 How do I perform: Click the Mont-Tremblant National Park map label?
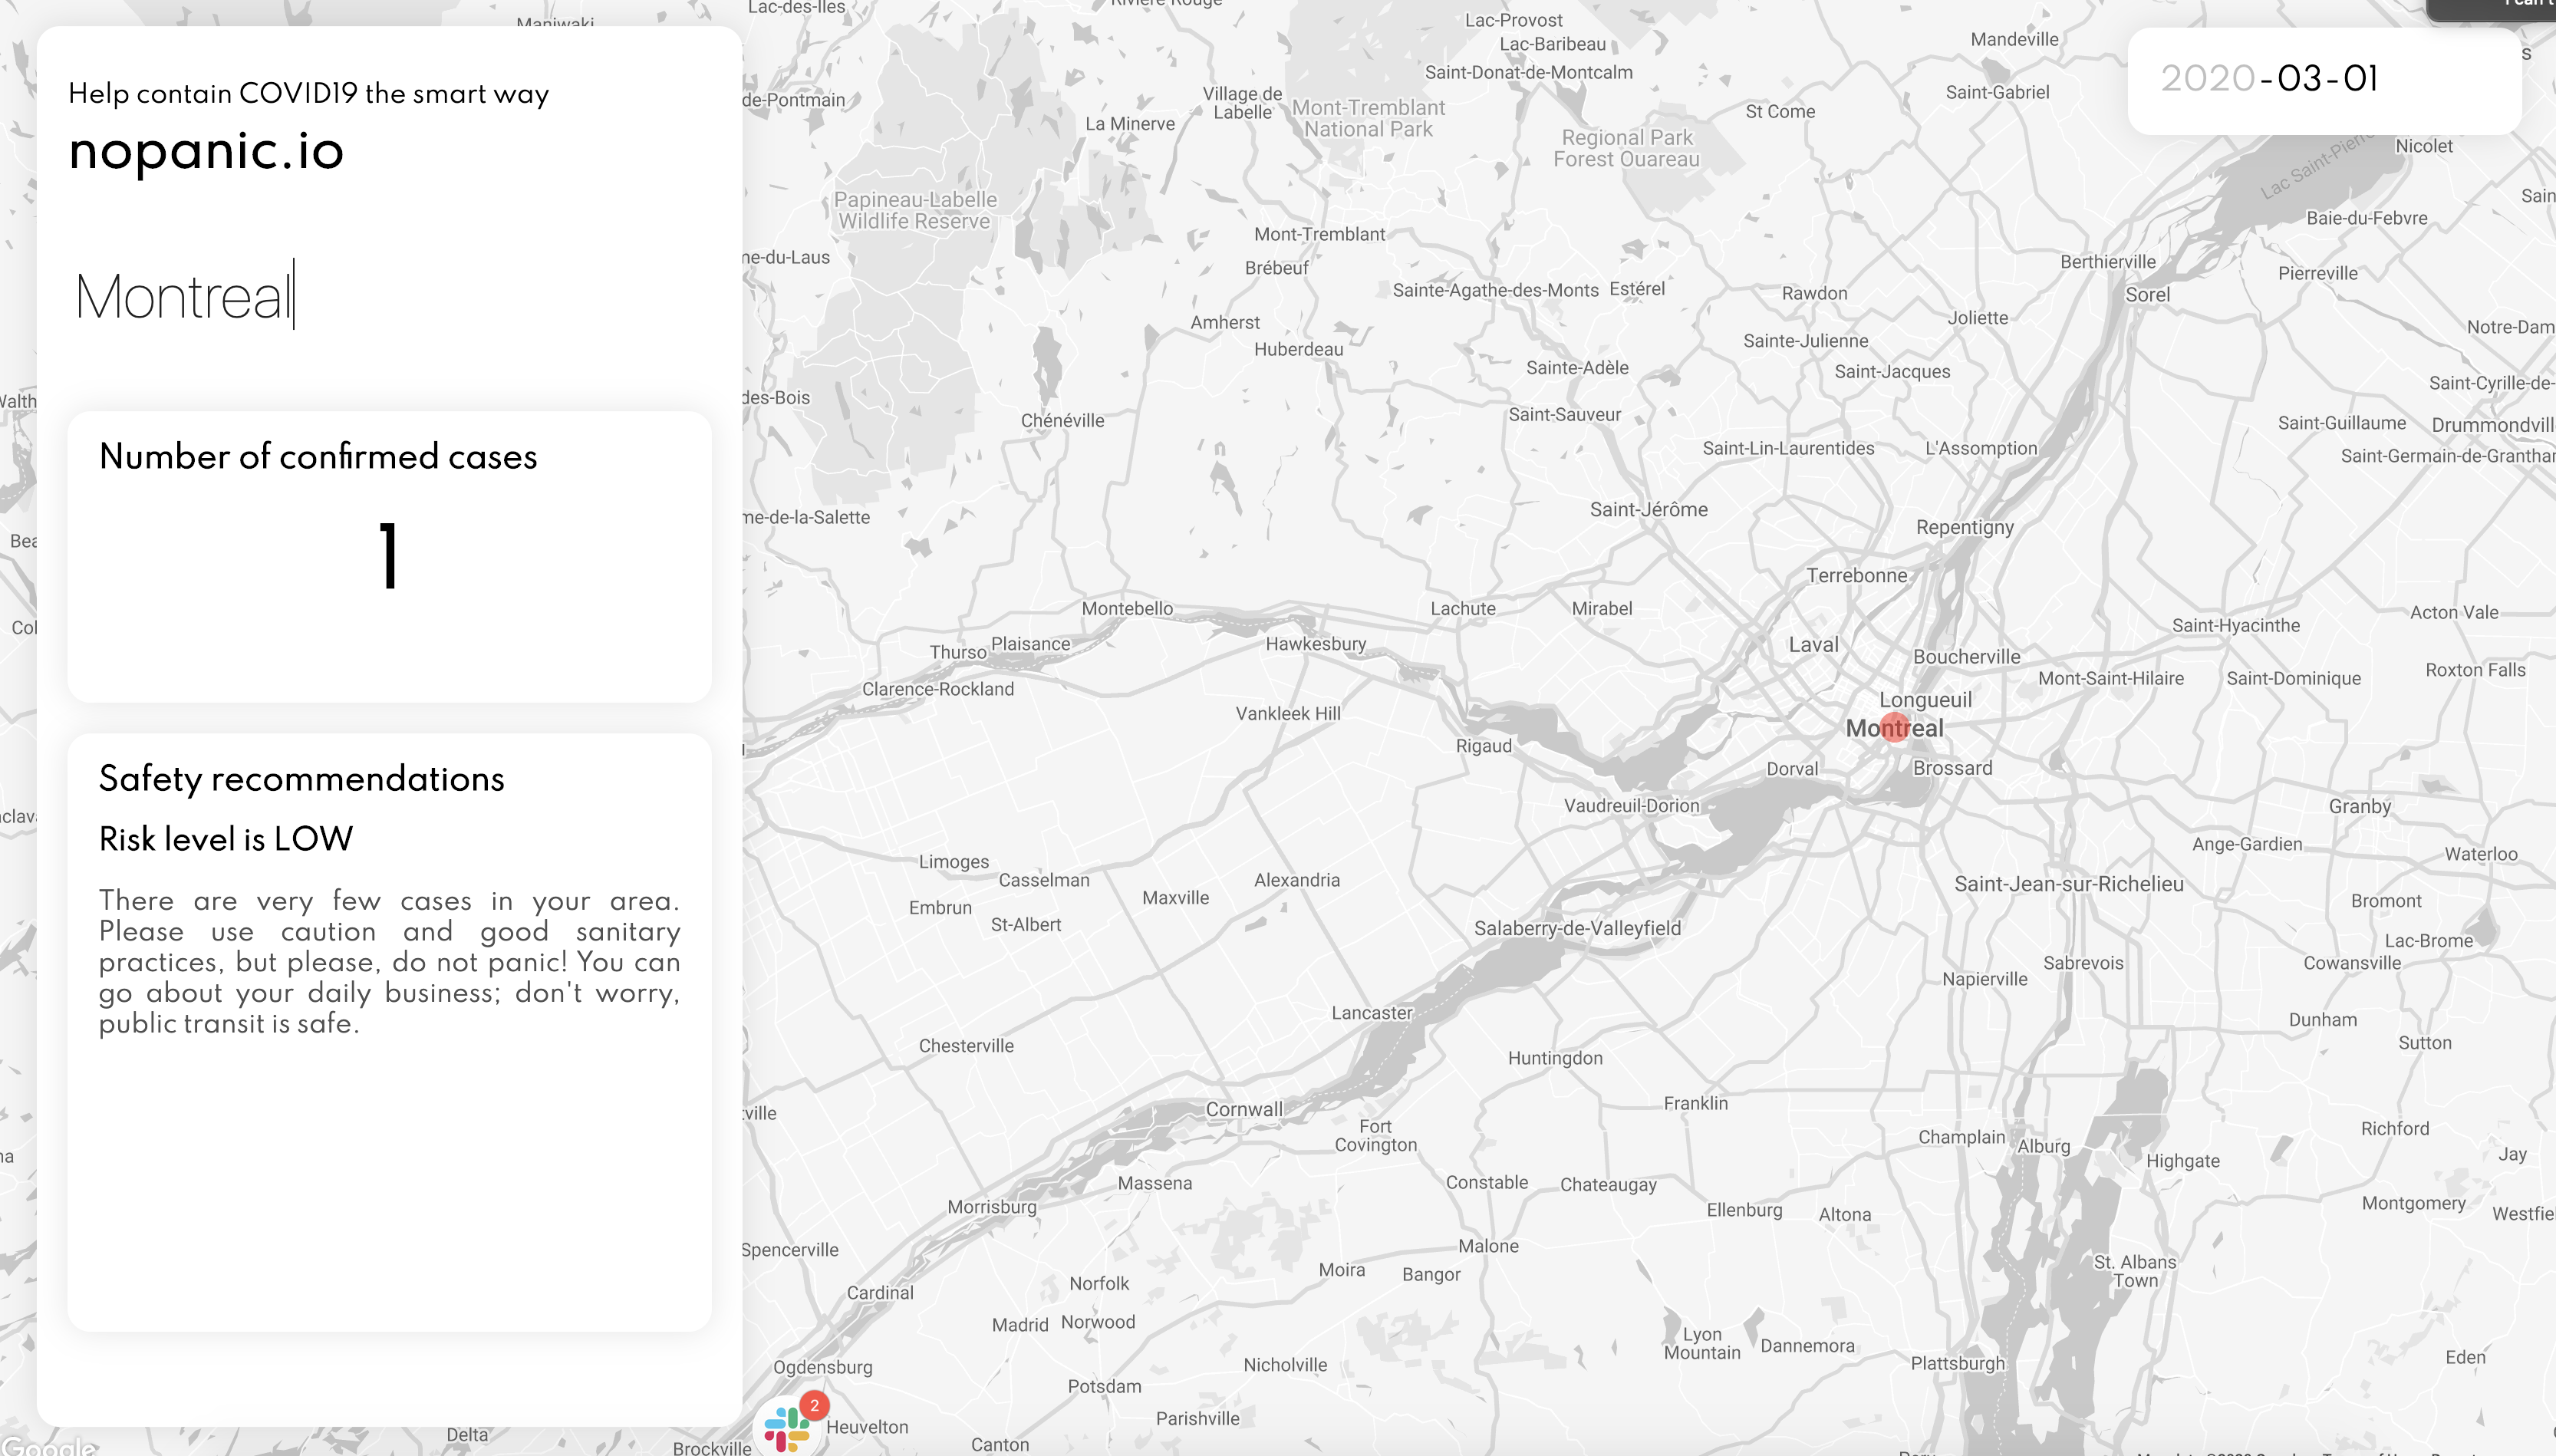pyautogui.click(x=1368, y=118)
